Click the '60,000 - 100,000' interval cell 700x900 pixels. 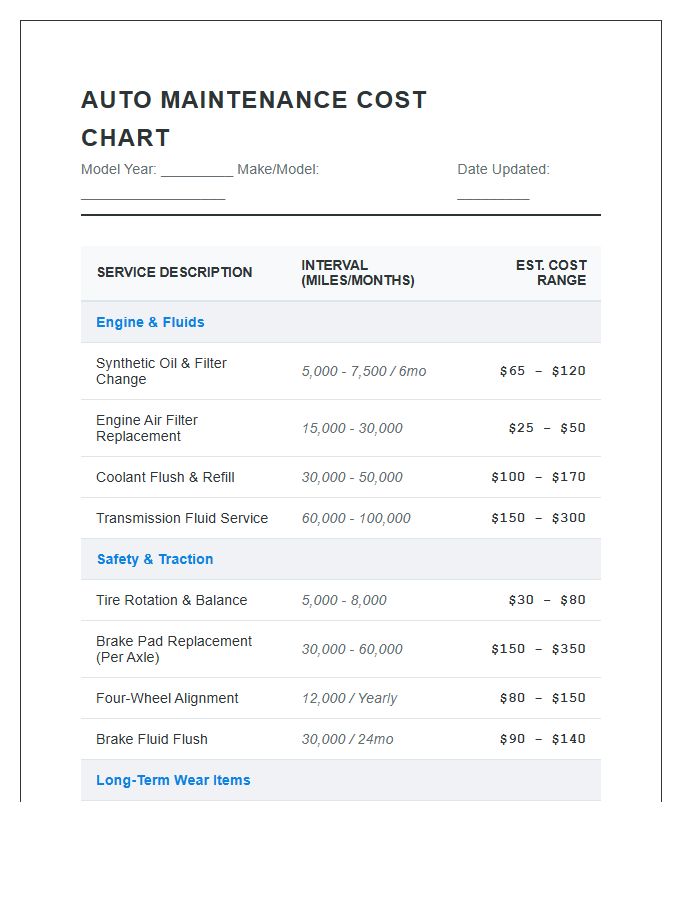356,518
